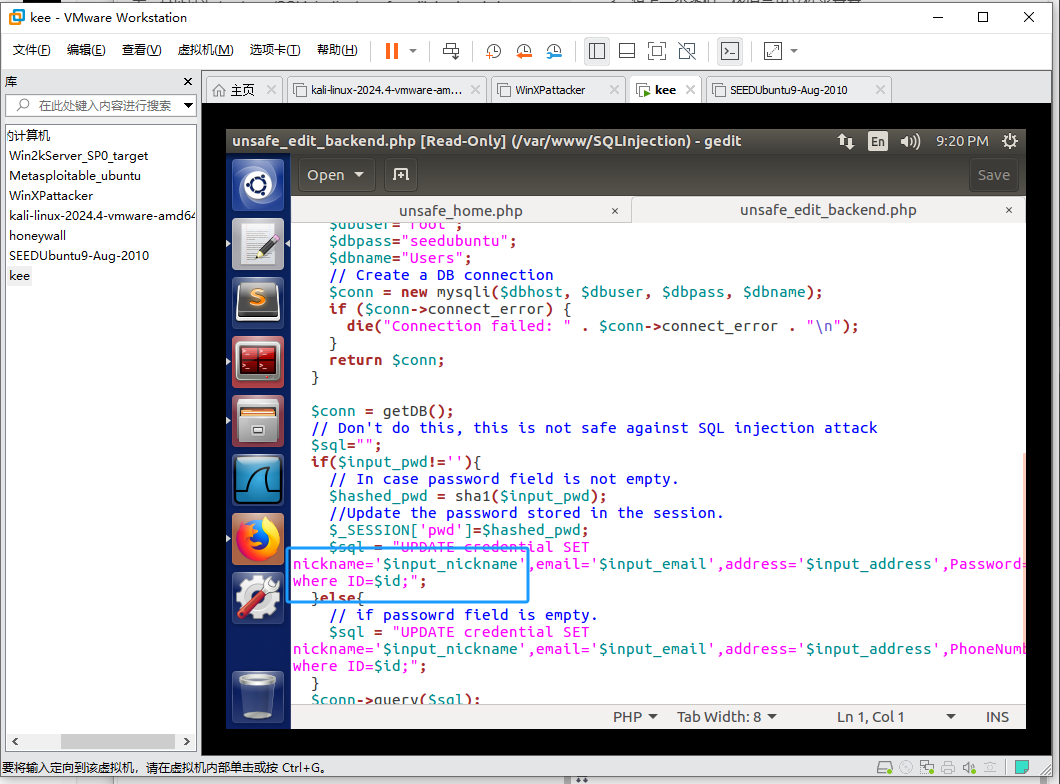Click the Open button in gedit
1060x784 pixels.
pyautogui.click(x=335, y=175)
